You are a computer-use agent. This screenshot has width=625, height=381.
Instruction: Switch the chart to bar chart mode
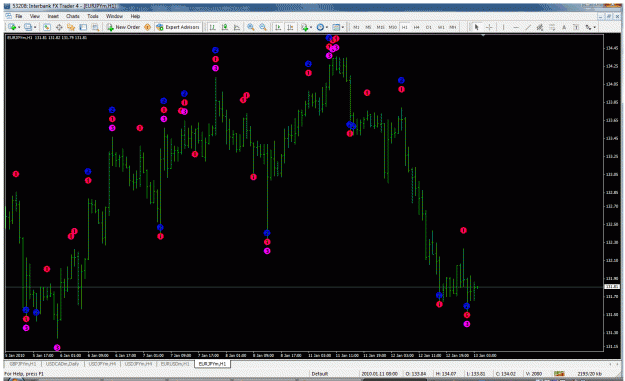coord(212,27)
